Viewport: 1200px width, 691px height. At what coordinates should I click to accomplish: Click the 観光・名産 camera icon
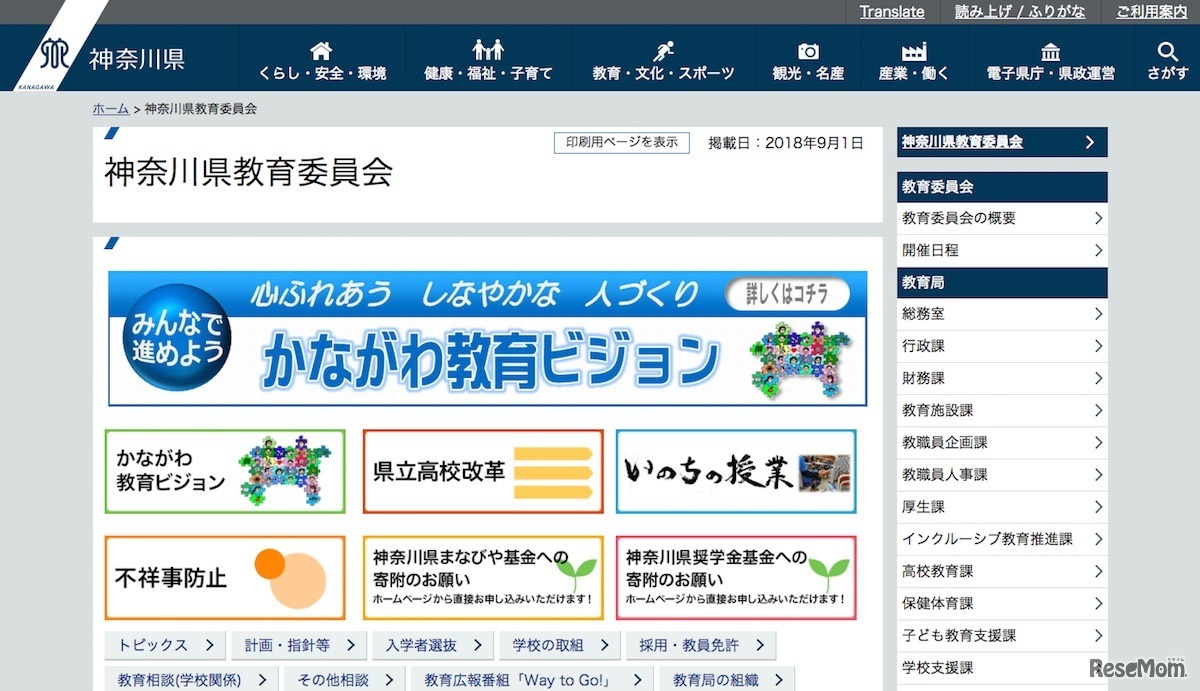(807, 48)
